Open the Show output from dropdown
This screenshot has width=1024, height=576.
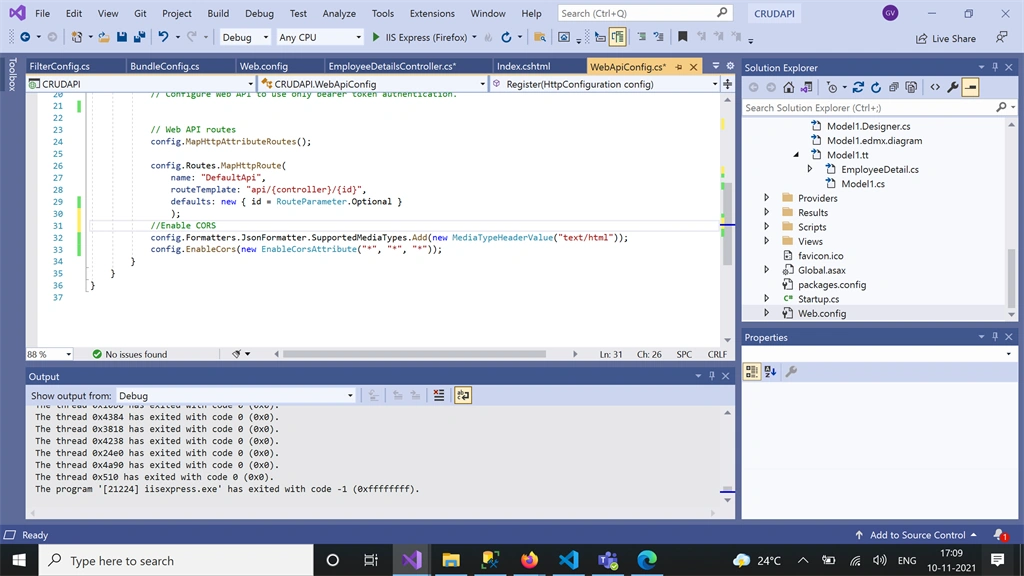[236, 396]
